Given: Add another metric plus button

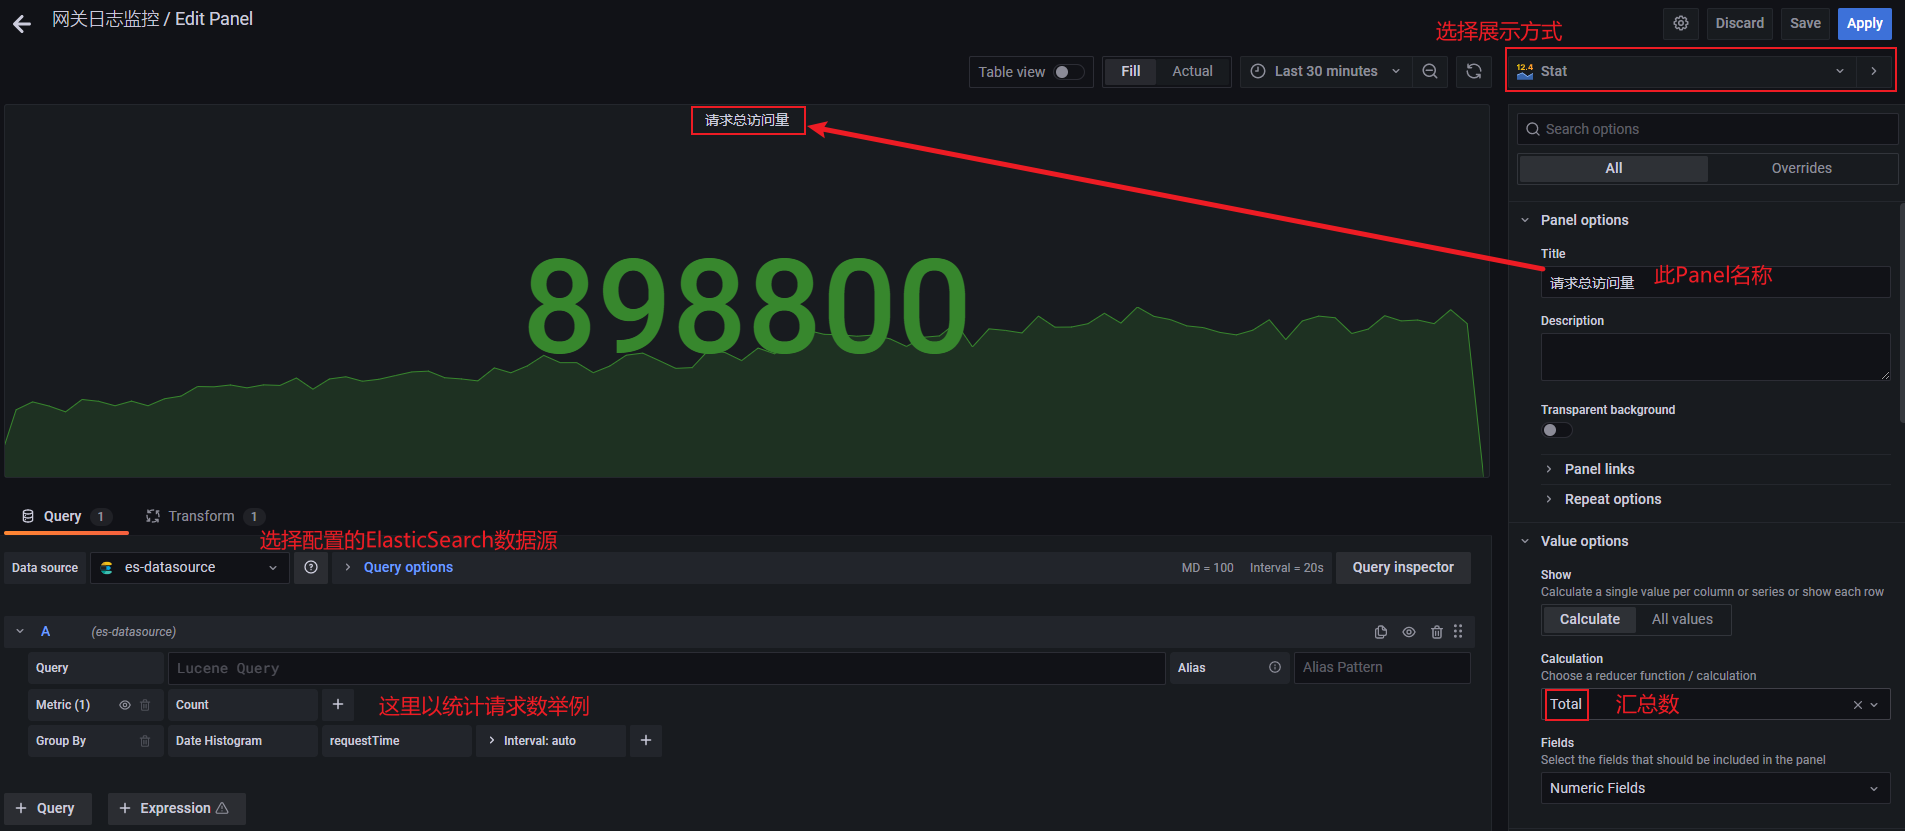Looking at the screenshot, I should click(338, 705).
